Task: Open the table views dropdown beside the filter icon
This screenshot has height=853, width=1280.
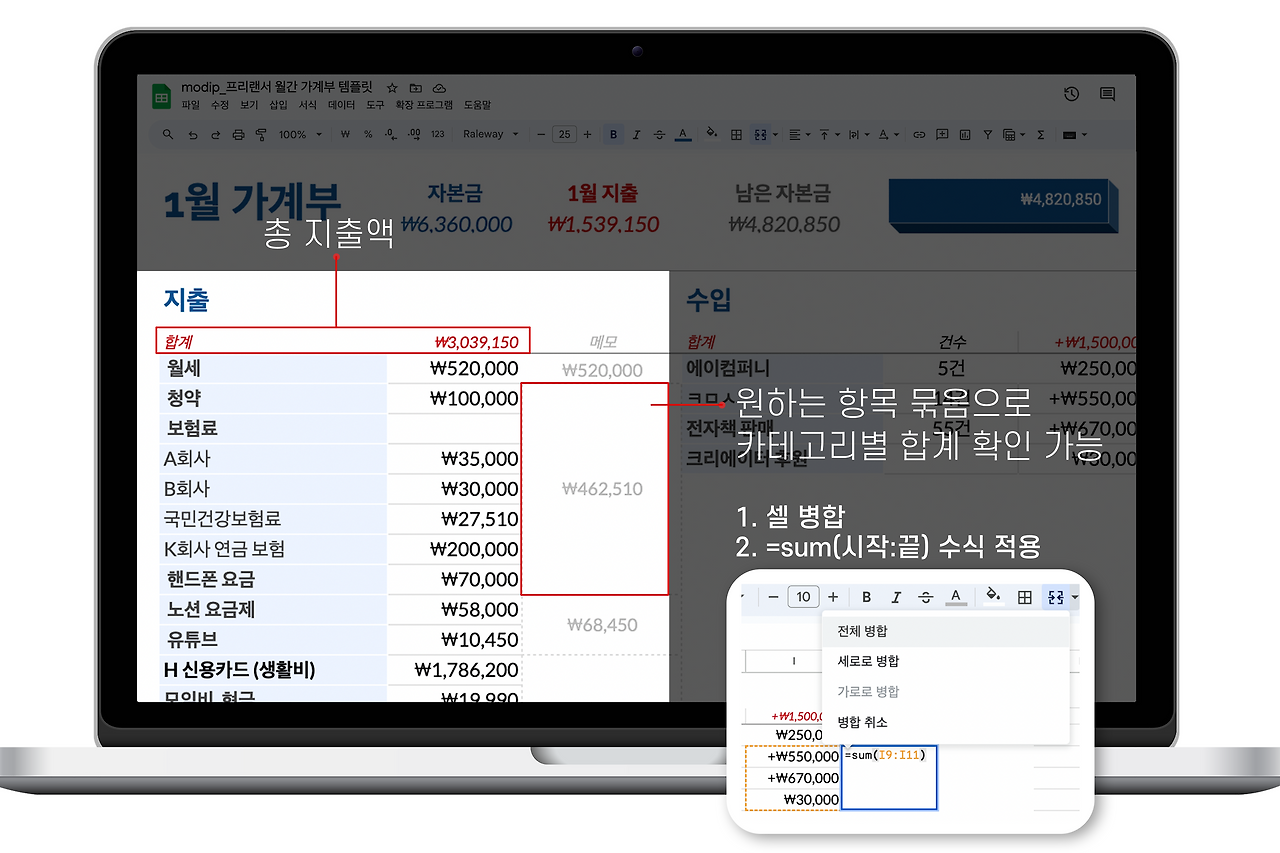Action: [x=1012, y=134]
